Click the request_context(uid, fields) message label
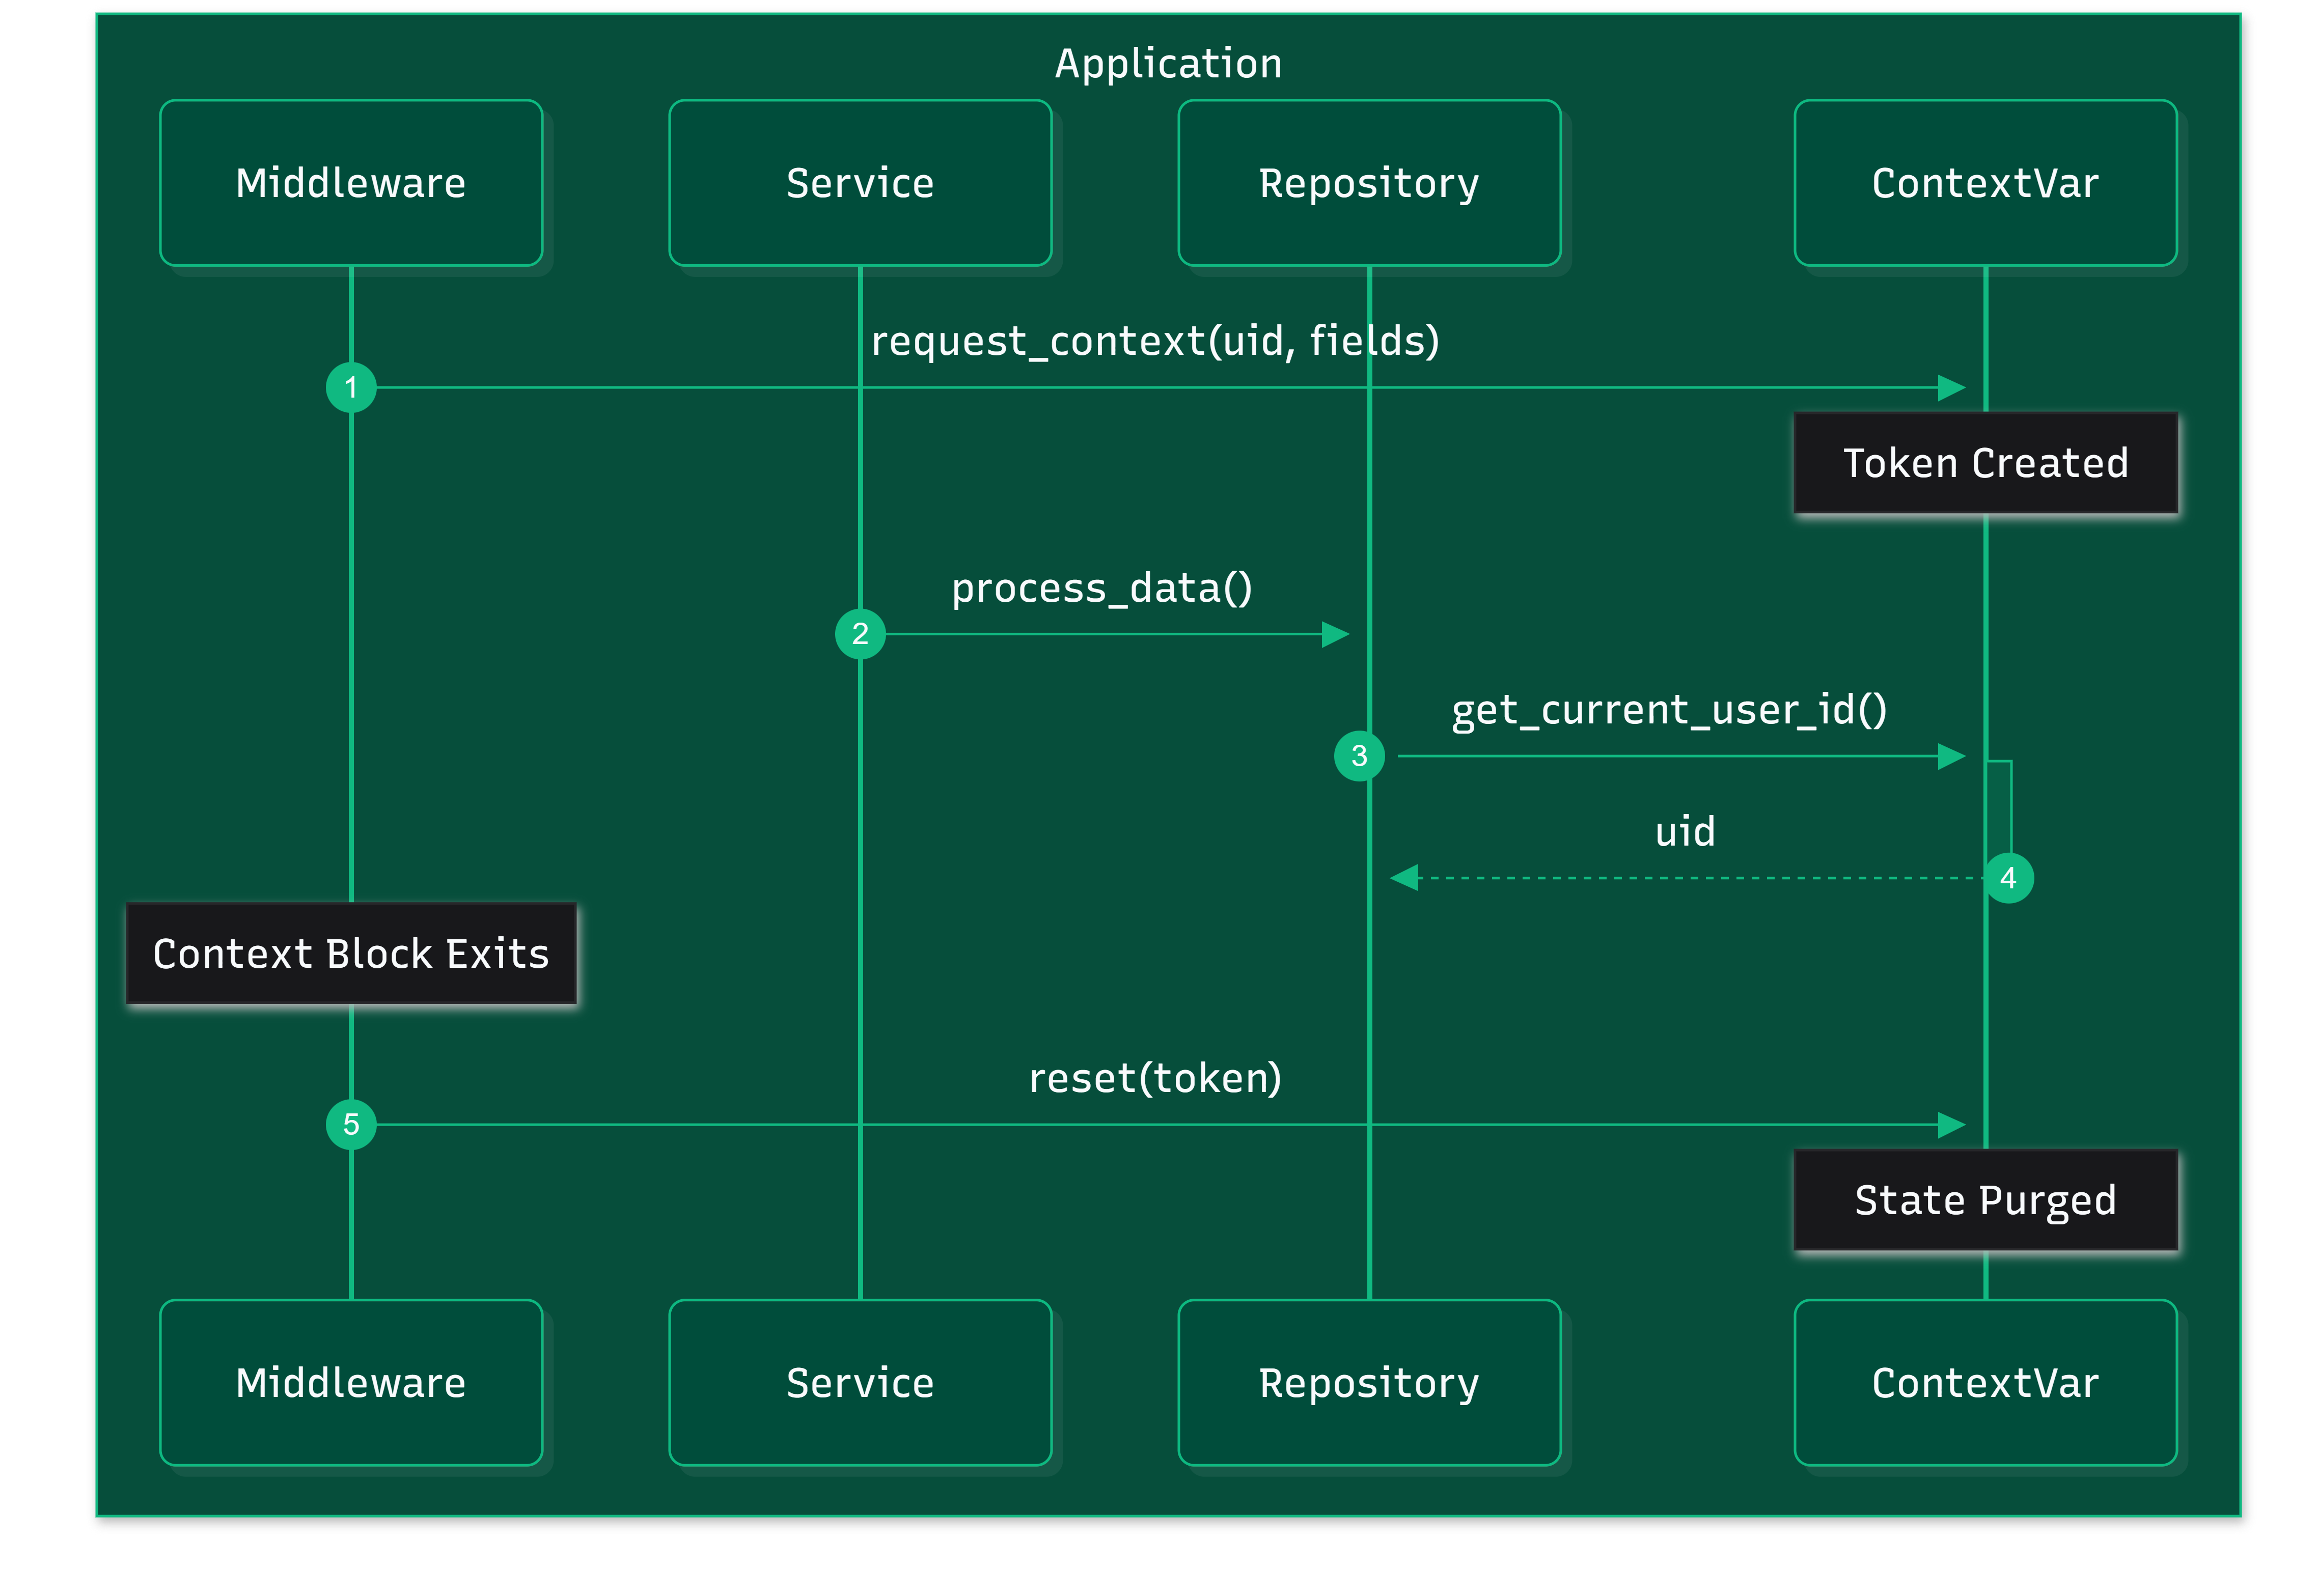The image size is (2317, 1596). tap(1155, 341)
